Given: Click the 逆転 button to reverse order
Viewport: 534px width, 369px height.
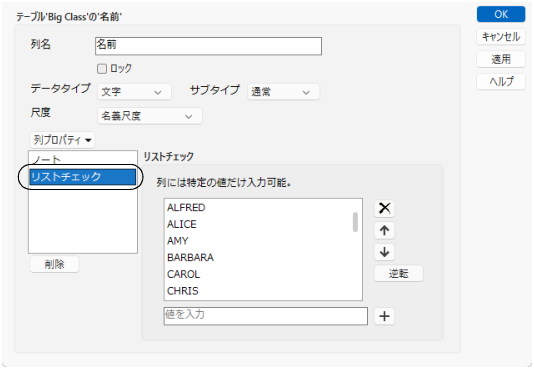Looking at the screenshot, I should pyautogui.click(x=399, y=273).
